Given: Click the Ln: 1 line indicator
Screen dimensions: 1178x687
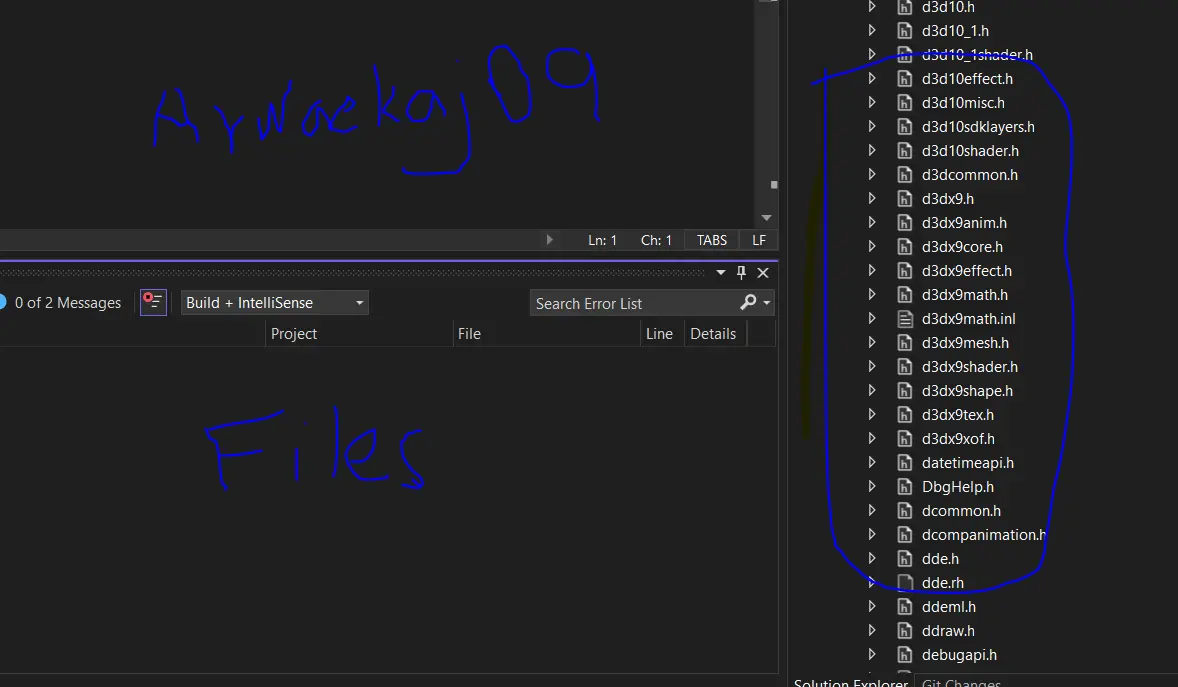Looking at the screenshot, I should click(603, 241).
